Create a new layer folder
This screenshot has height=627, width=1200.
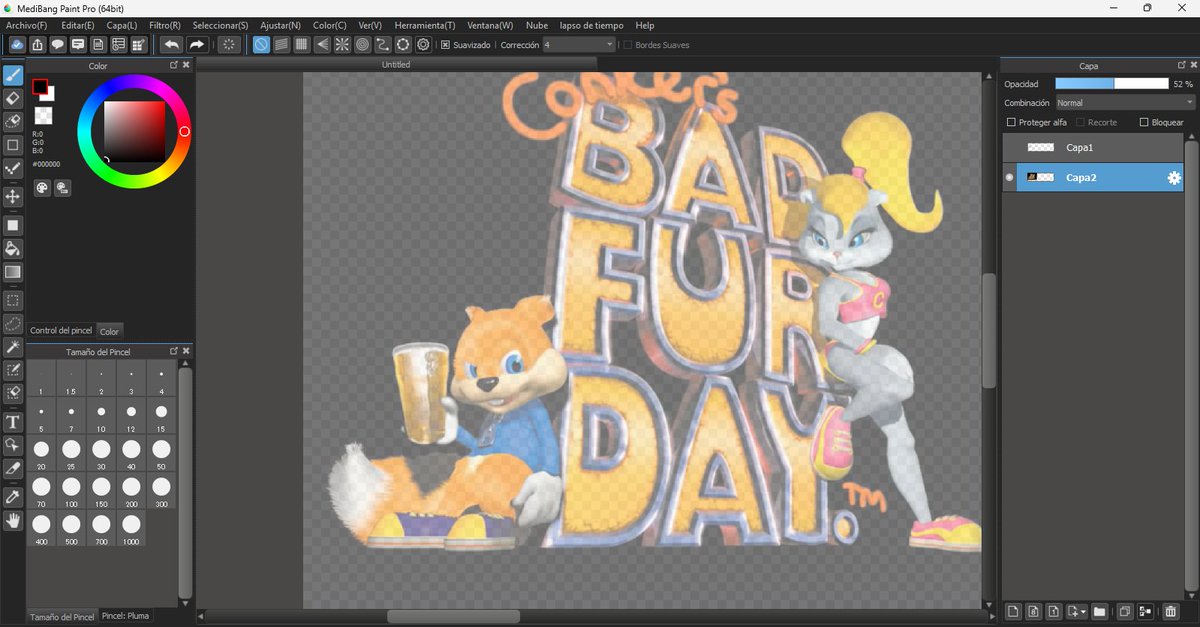pos(1099,611)
